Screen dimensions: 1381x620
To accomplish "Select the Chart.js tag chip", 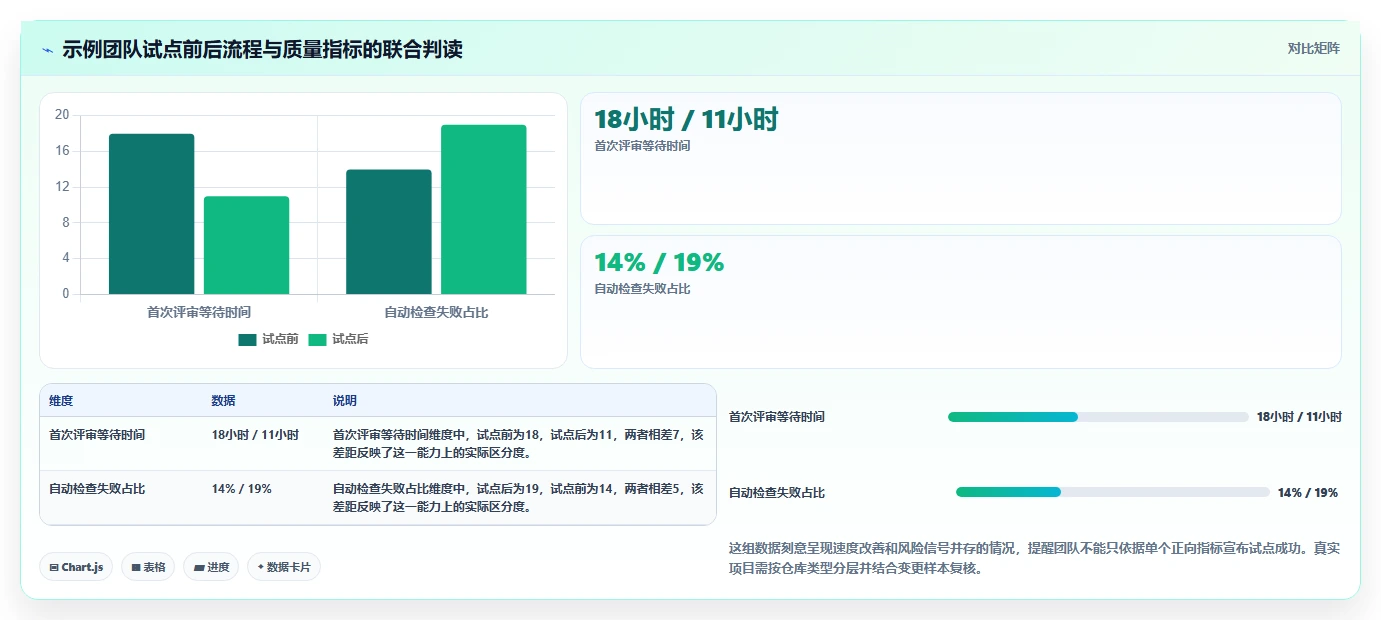I will point(76,567).
